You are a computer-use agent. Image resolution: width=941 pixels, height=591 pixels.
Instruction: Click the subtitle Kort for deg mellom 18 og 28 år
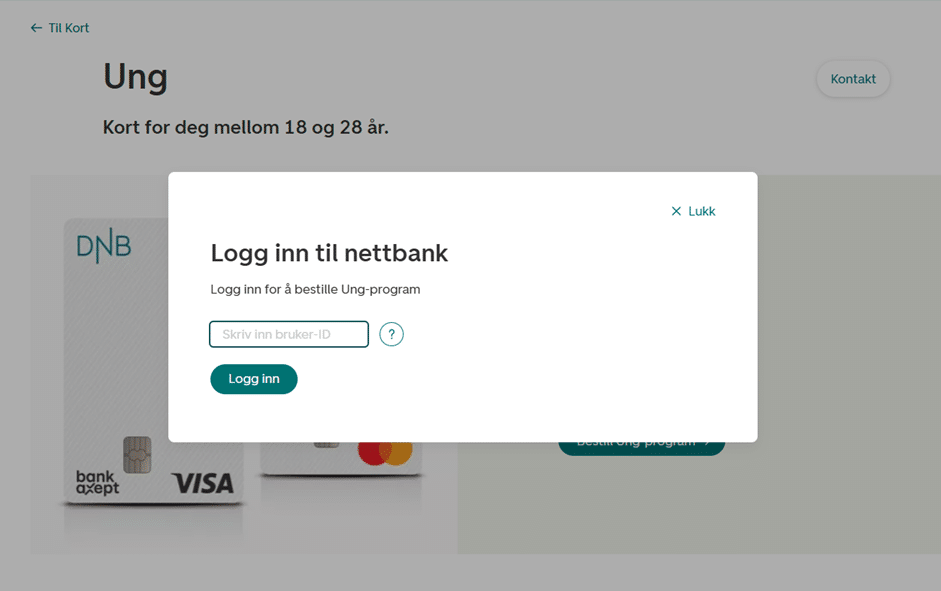click(245, 128)
